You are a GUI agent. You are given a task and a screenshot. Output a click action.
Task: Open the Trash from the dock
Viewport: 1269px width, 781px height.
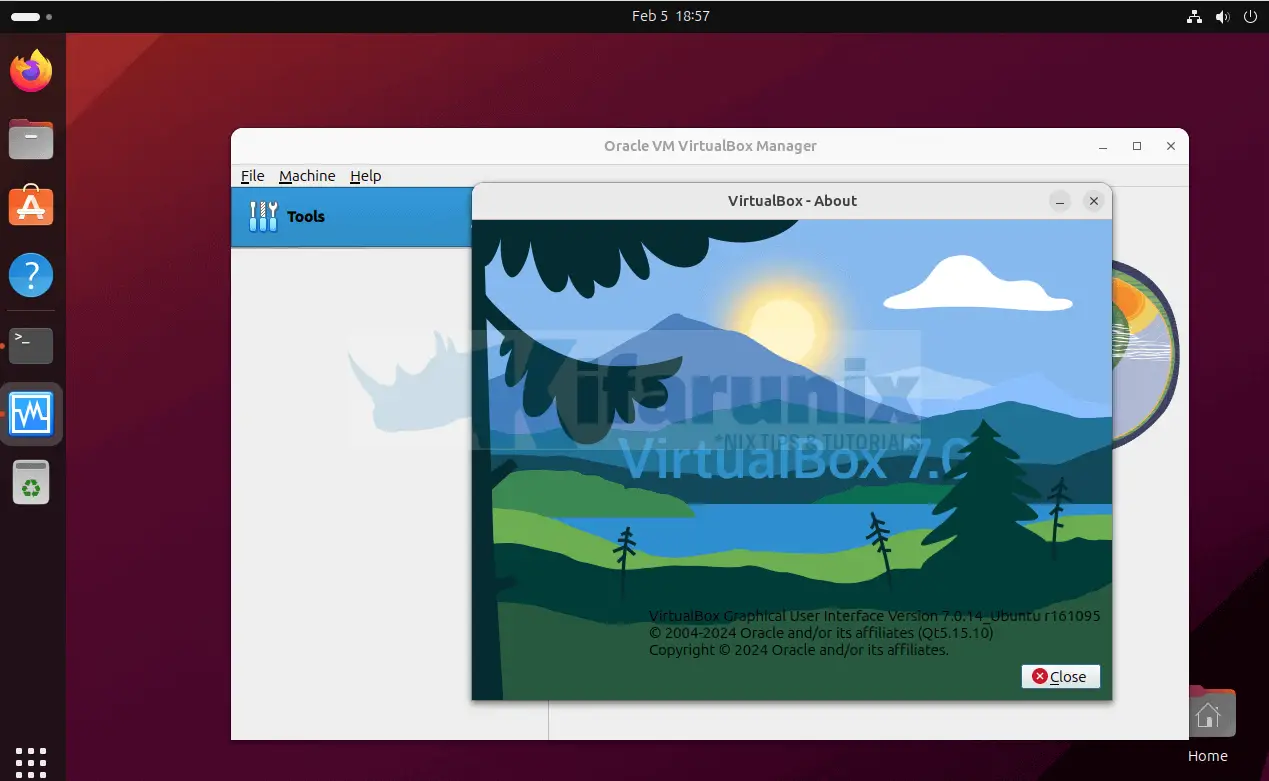tap(31, 483)
